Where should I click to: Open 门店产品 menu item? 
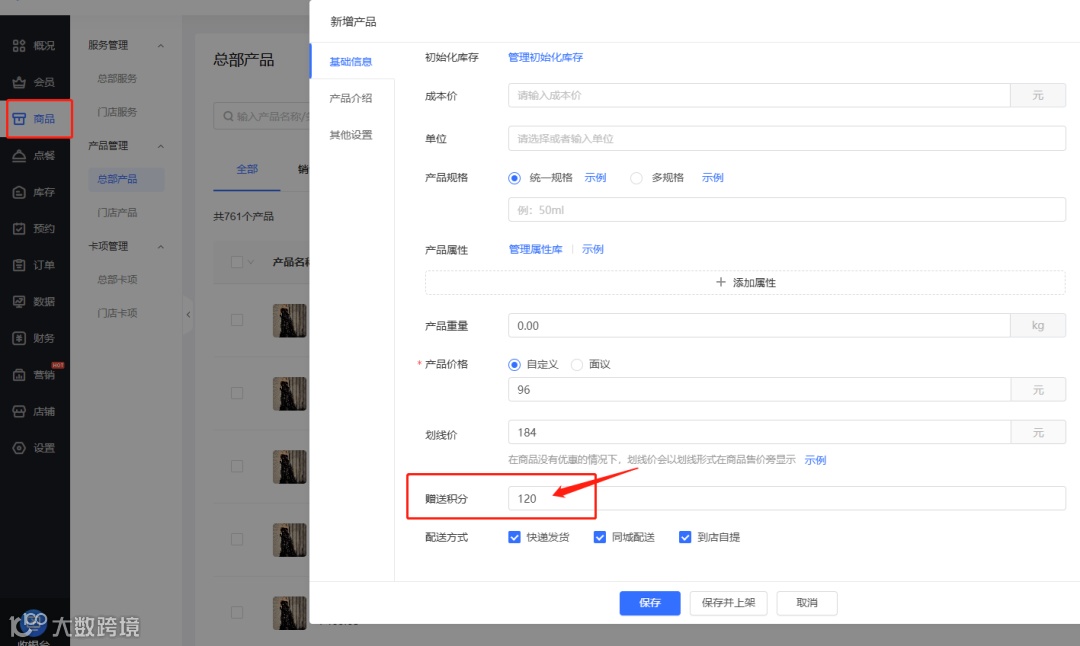117,212
